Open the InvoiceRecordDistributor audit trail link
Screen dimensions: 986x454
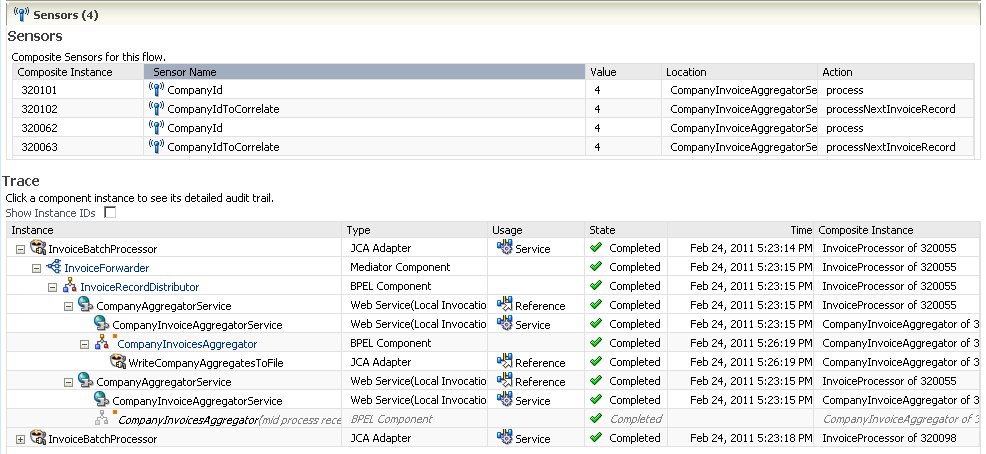[x=139, y=287]
